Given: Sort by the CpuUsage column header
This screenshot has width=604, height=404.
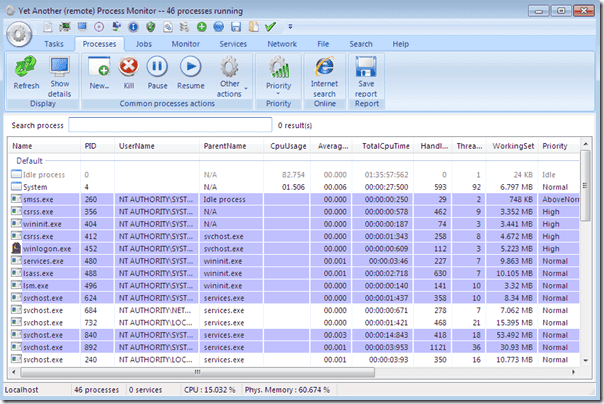Looking at the screenshot, I should [287, 146].
